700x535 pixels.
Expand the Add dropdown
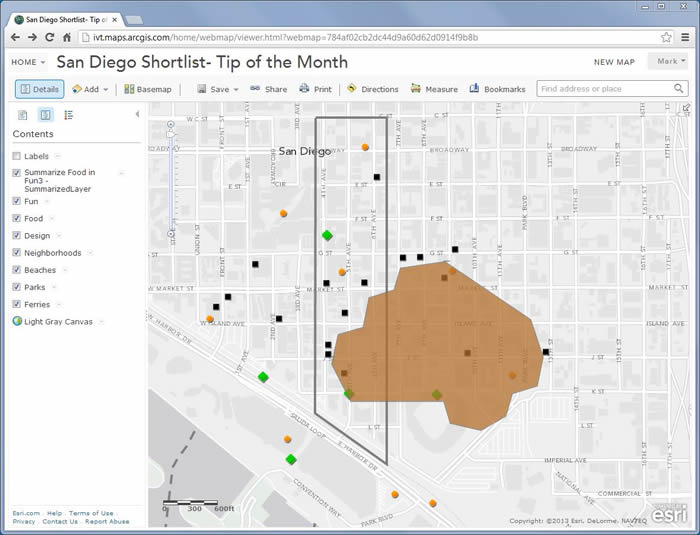pos(106,89)
